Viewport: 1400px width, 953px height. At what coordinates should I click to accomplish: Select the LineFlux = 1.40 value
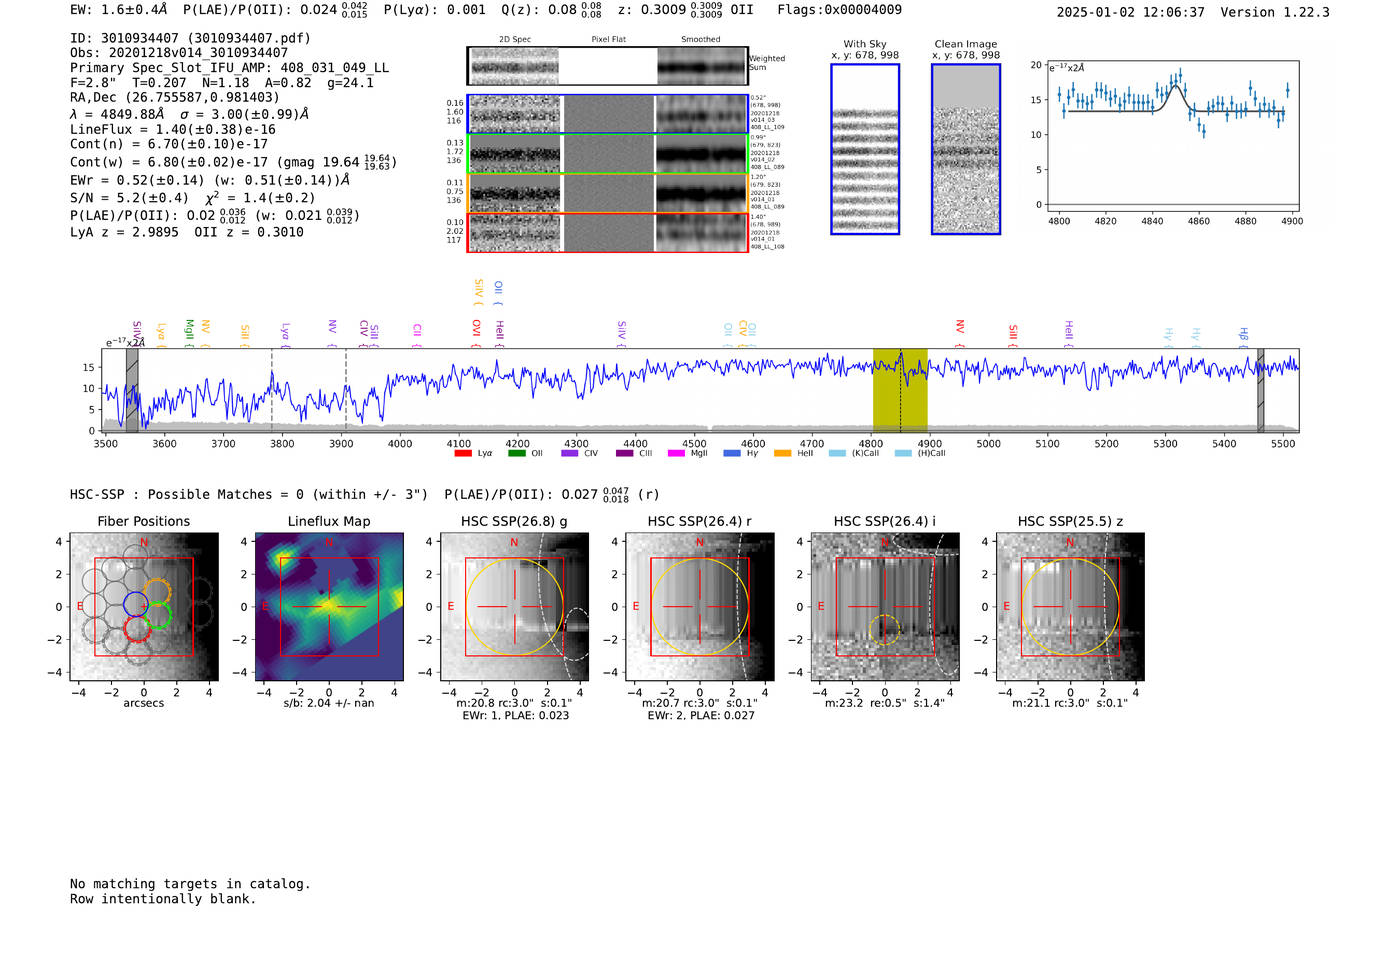(173, 129)
